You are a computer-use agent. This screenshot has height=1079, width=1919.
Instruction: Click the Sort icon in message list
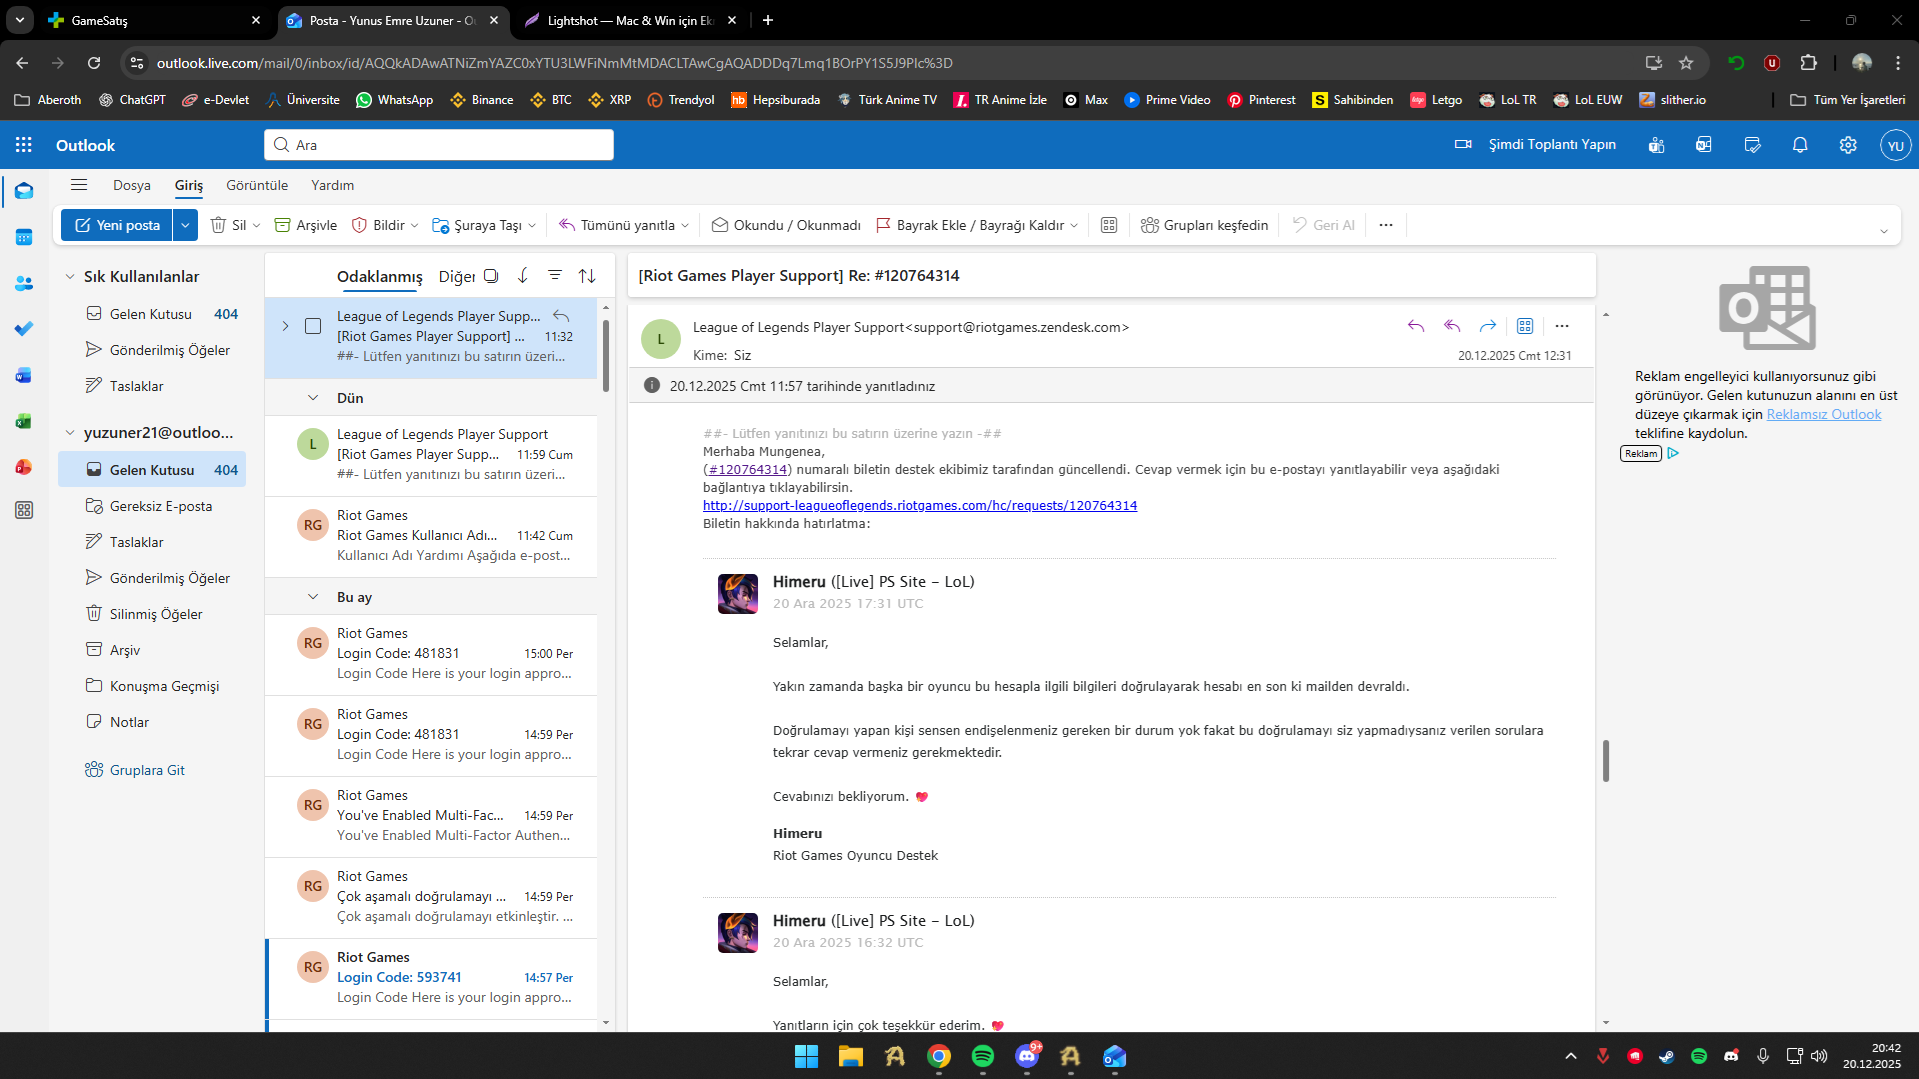coord(587,275)
